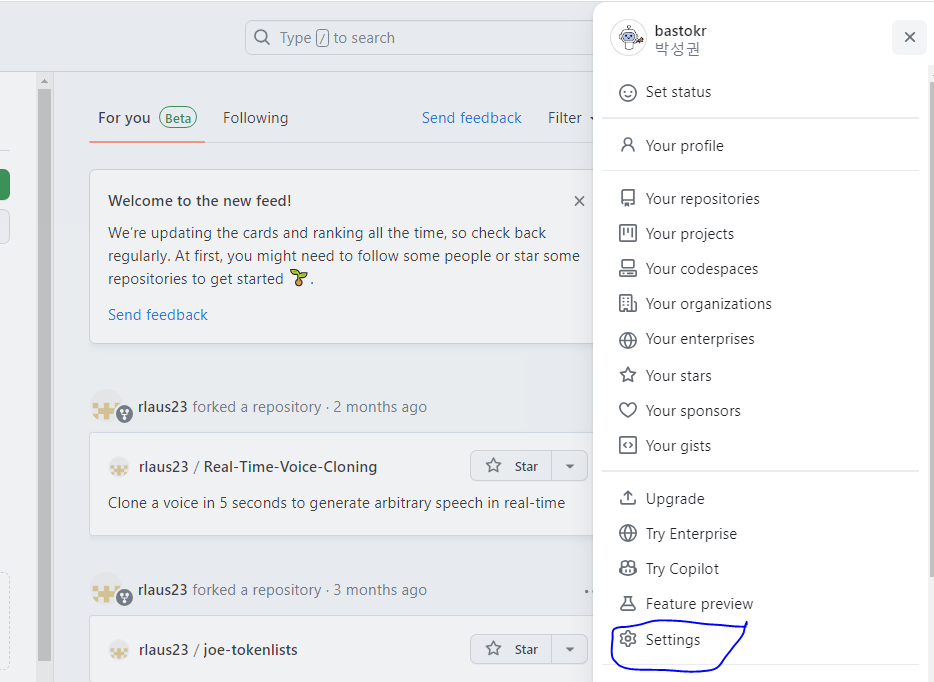Screen dimensions: 934x682
Task: Focus the Type / to search field
Action: (x=419, y=38)
